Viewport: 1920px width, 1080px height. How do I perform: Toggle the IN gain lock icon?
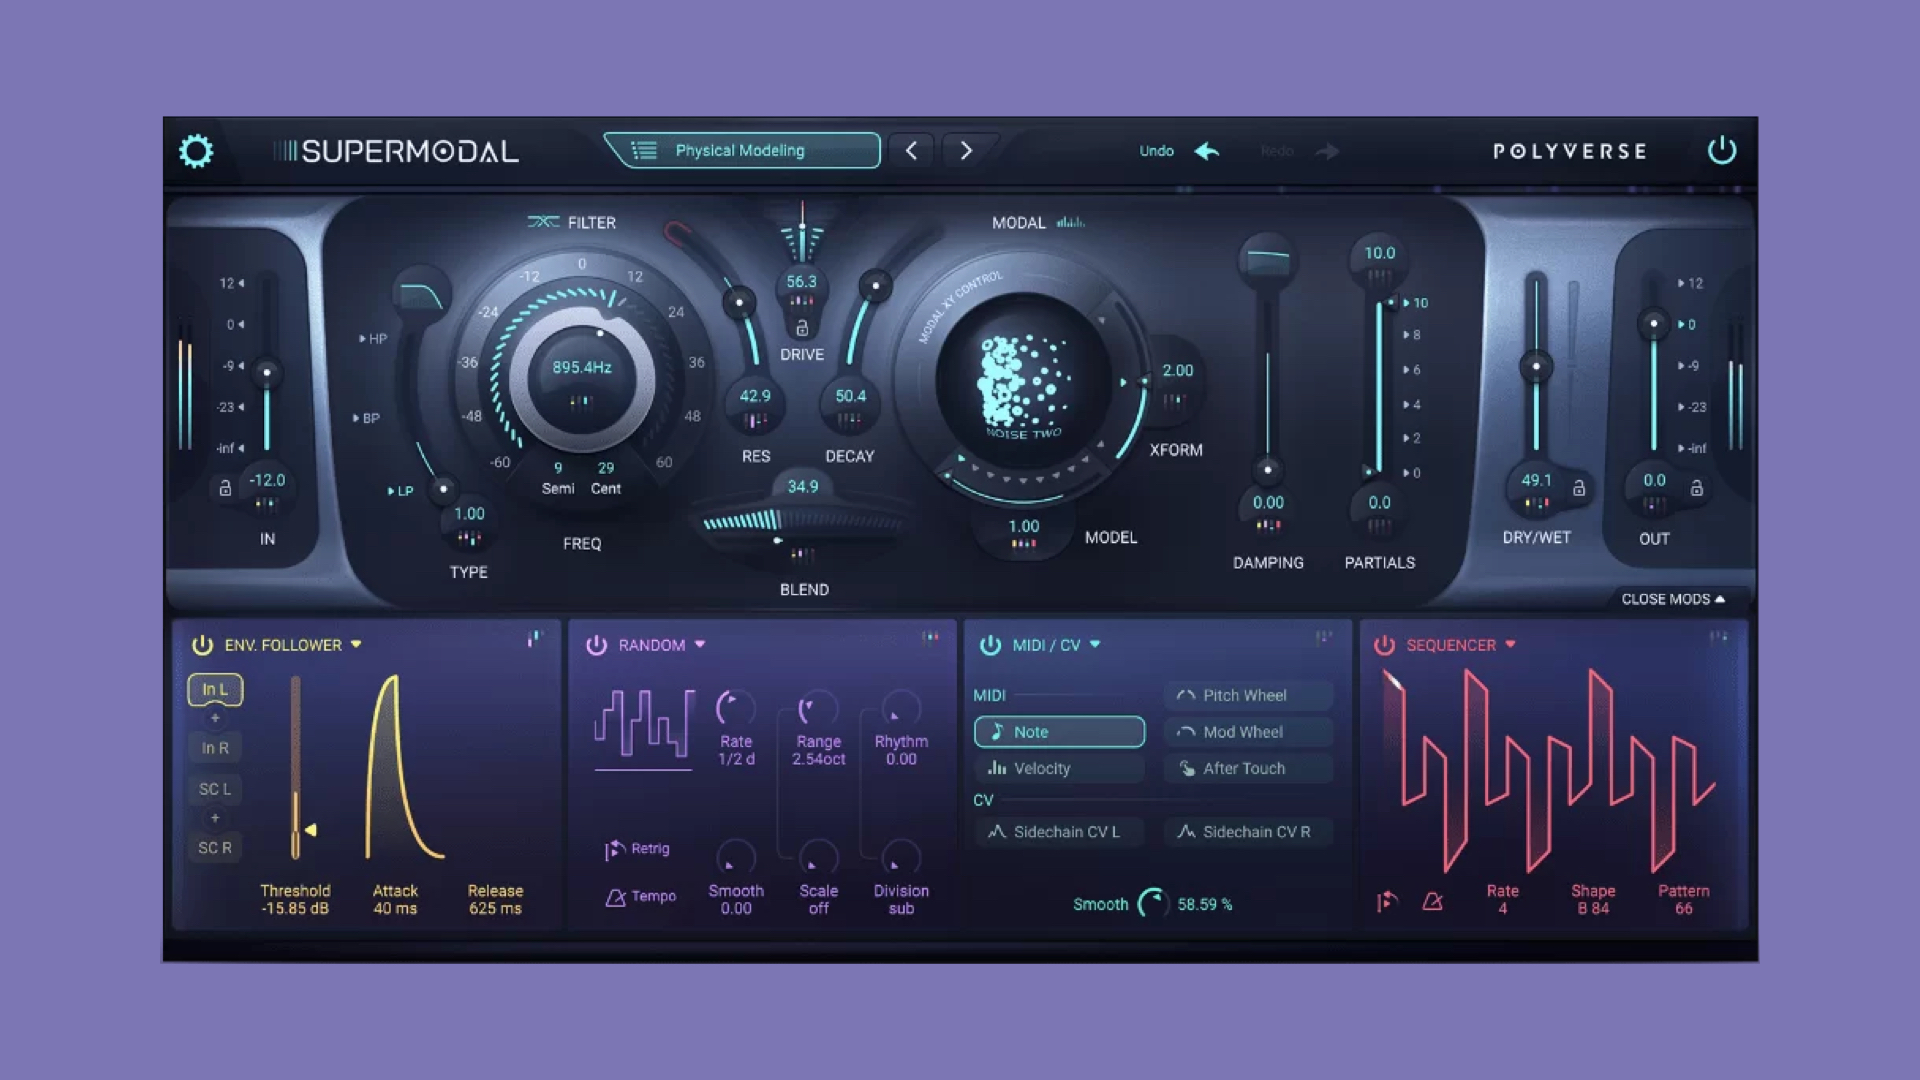tap(225, 488)
